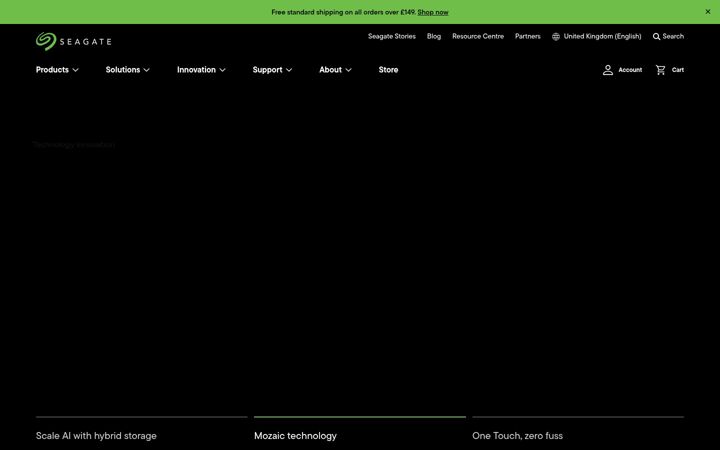The image size is (720, 450).
Task: Click the globe region selector icon
Action: point(556,36)
